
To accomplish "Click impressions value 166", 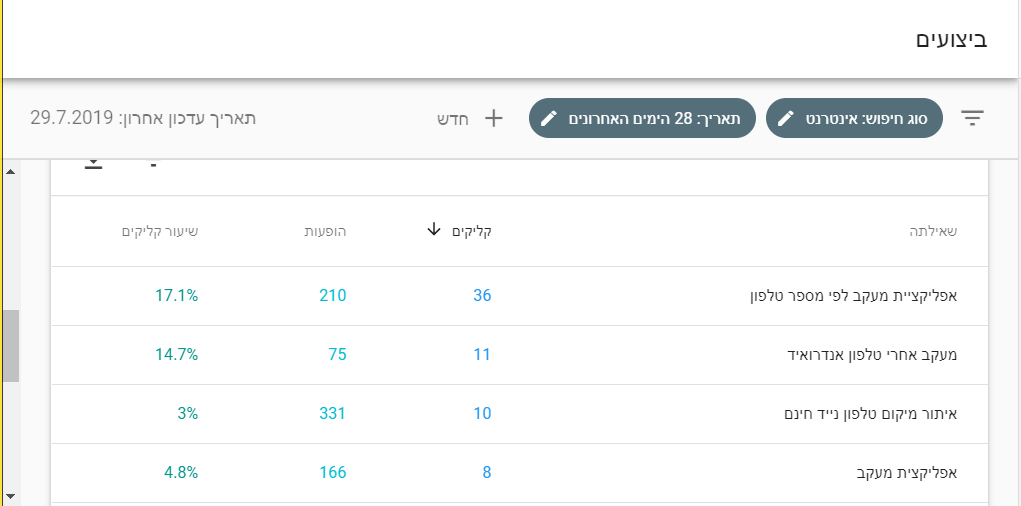I will click(333, 473).
